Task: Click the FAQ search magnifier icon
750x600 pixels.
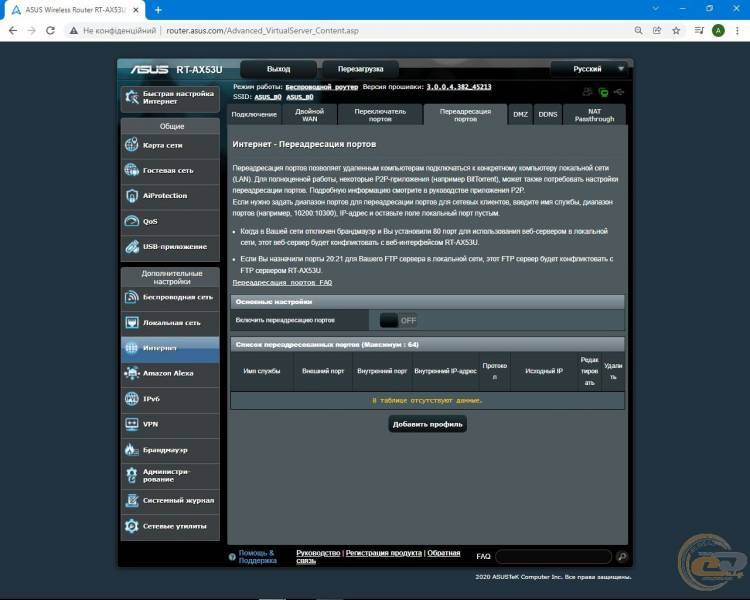Action: 622,556
